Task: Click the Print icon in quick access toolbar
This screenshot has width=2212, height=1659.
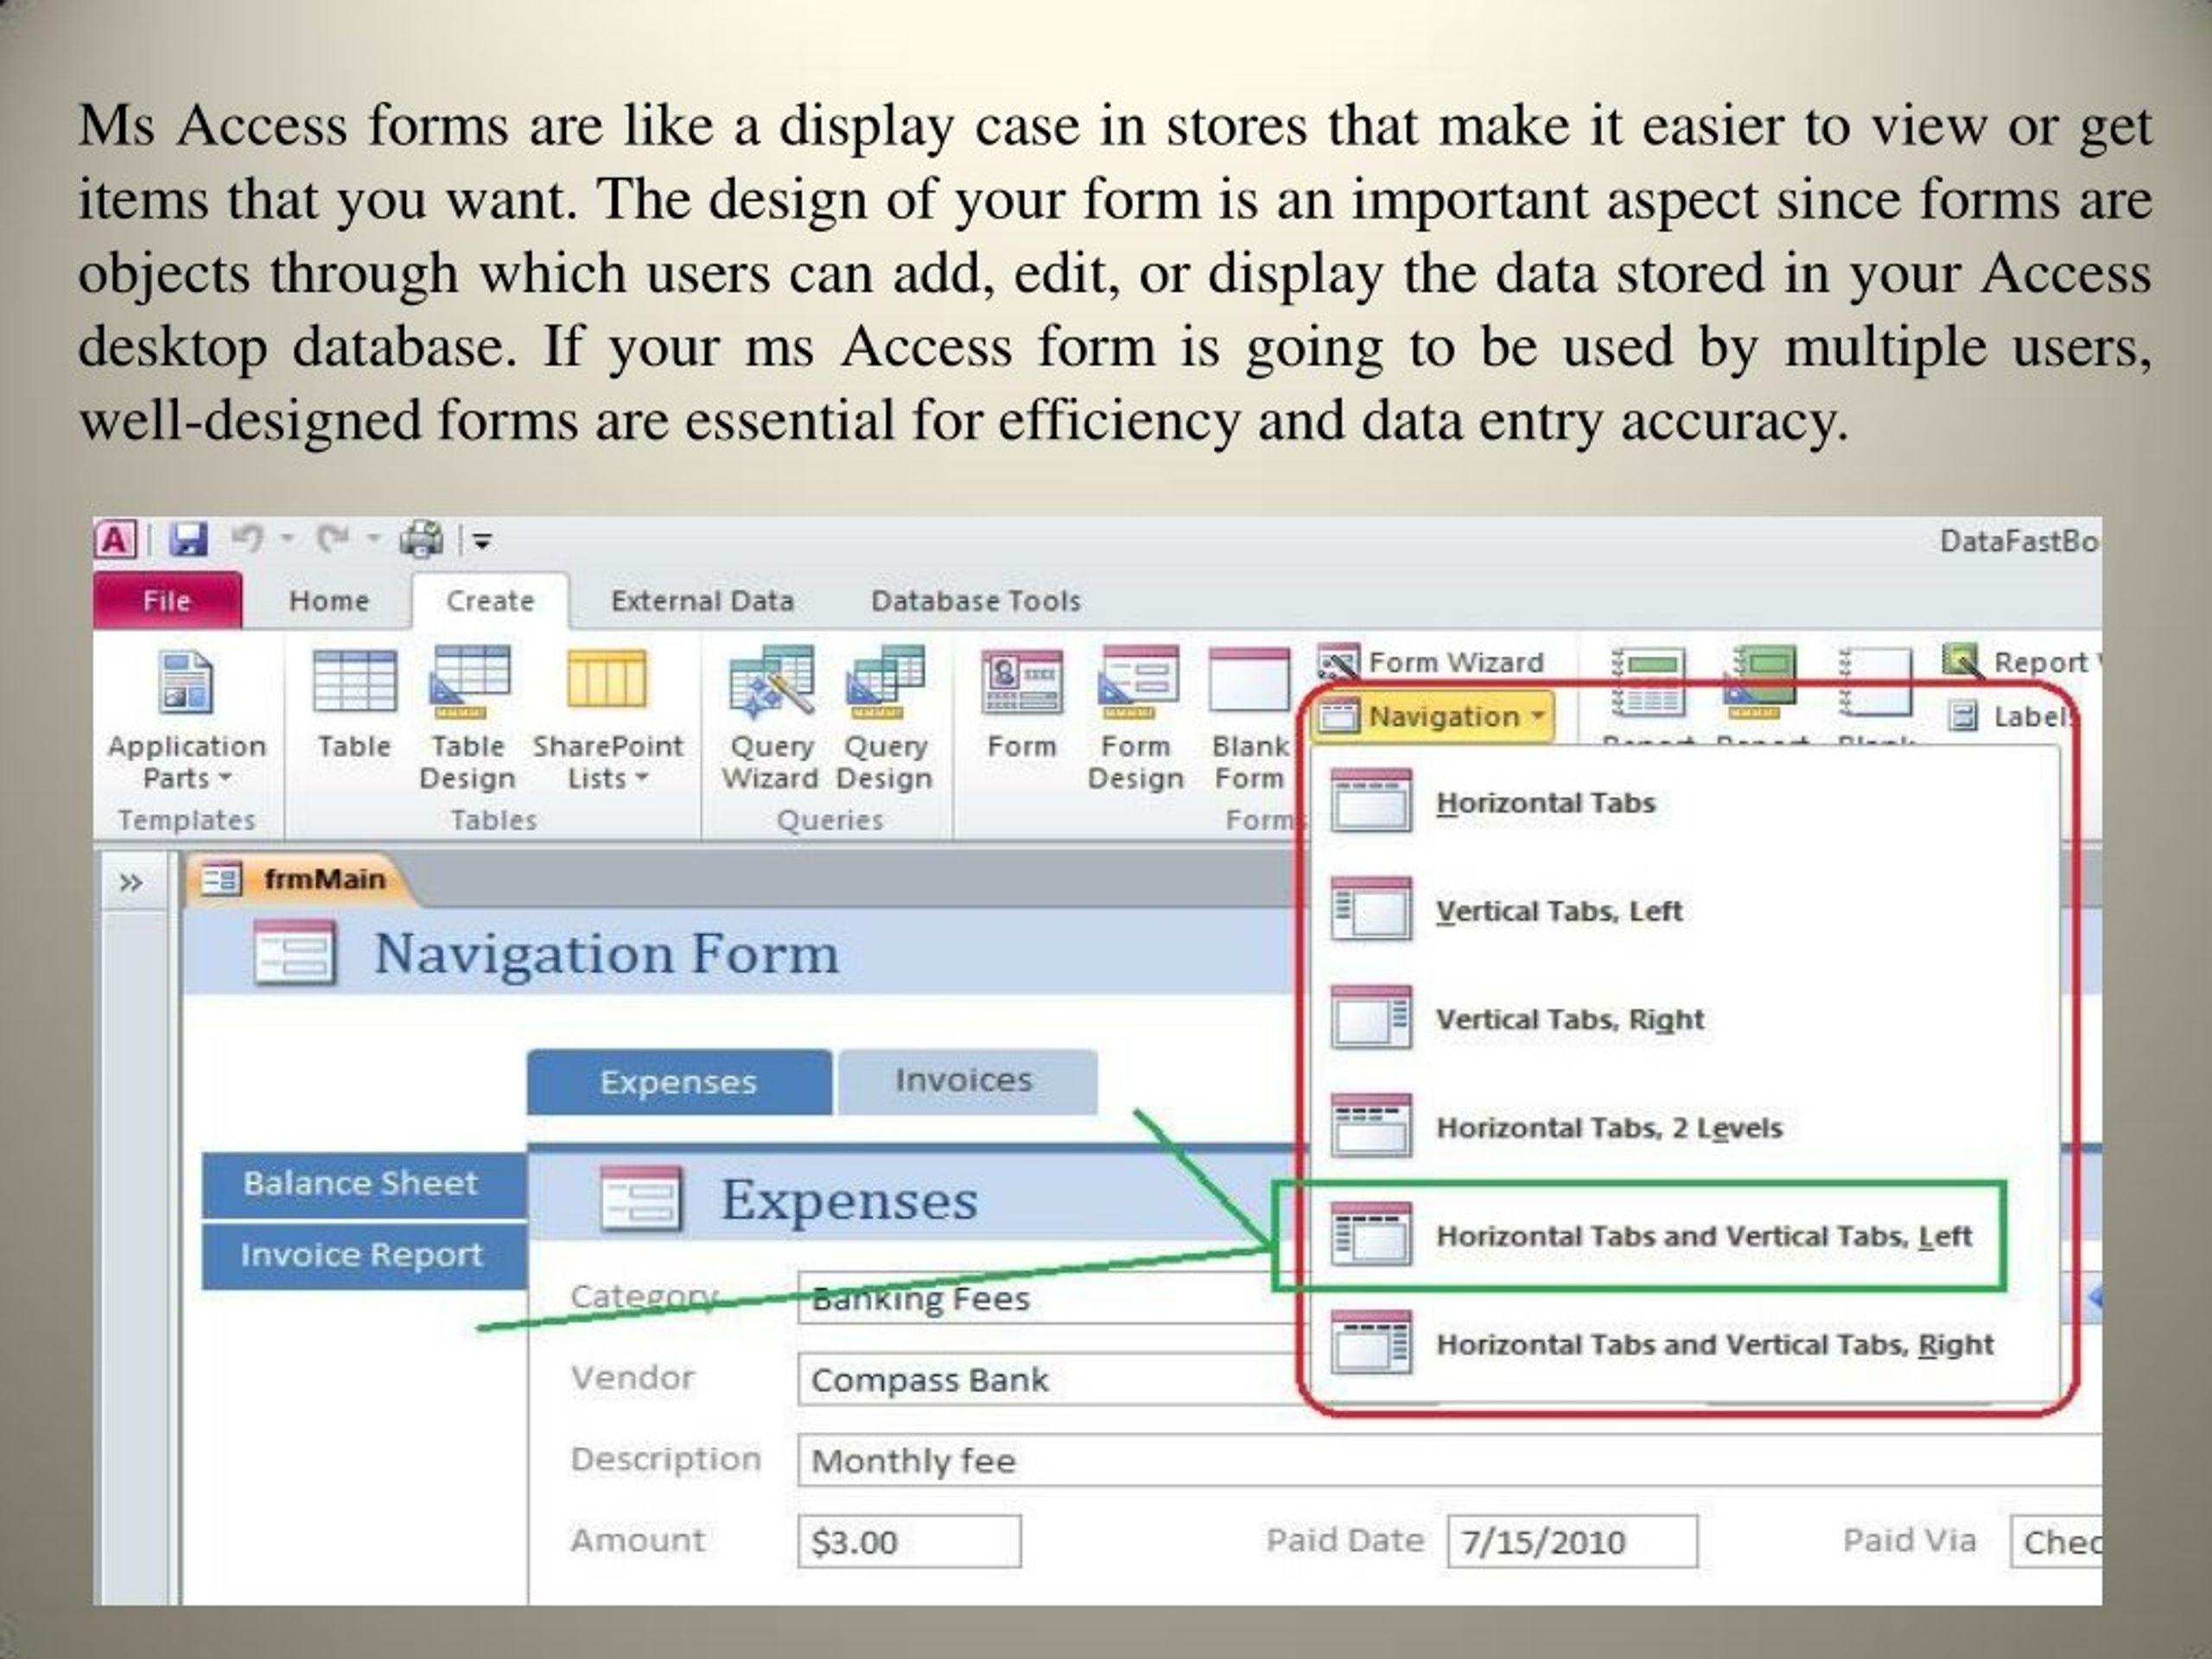Action: point(421,540)
